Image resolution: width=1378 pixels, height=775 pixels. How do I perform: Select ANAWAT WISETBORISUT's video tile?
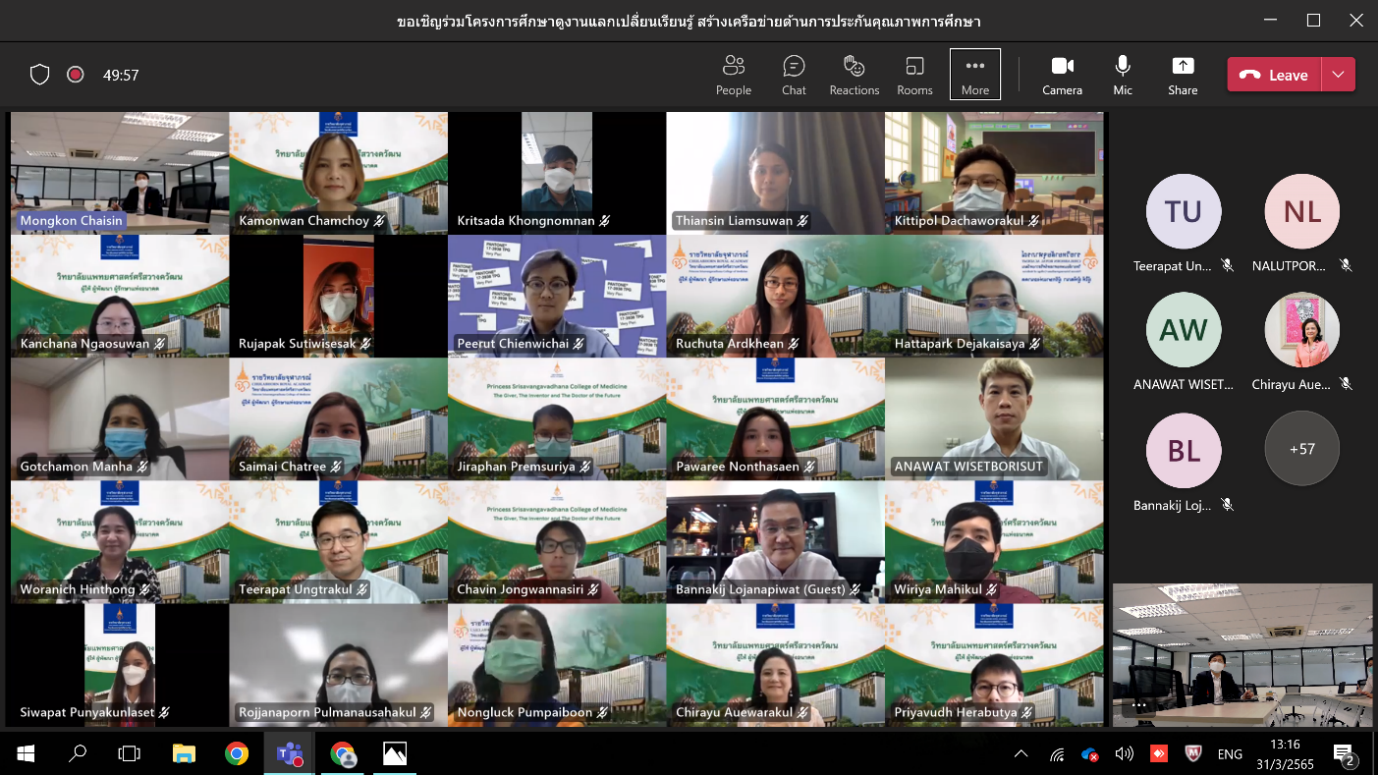click(x=994, y=419)
